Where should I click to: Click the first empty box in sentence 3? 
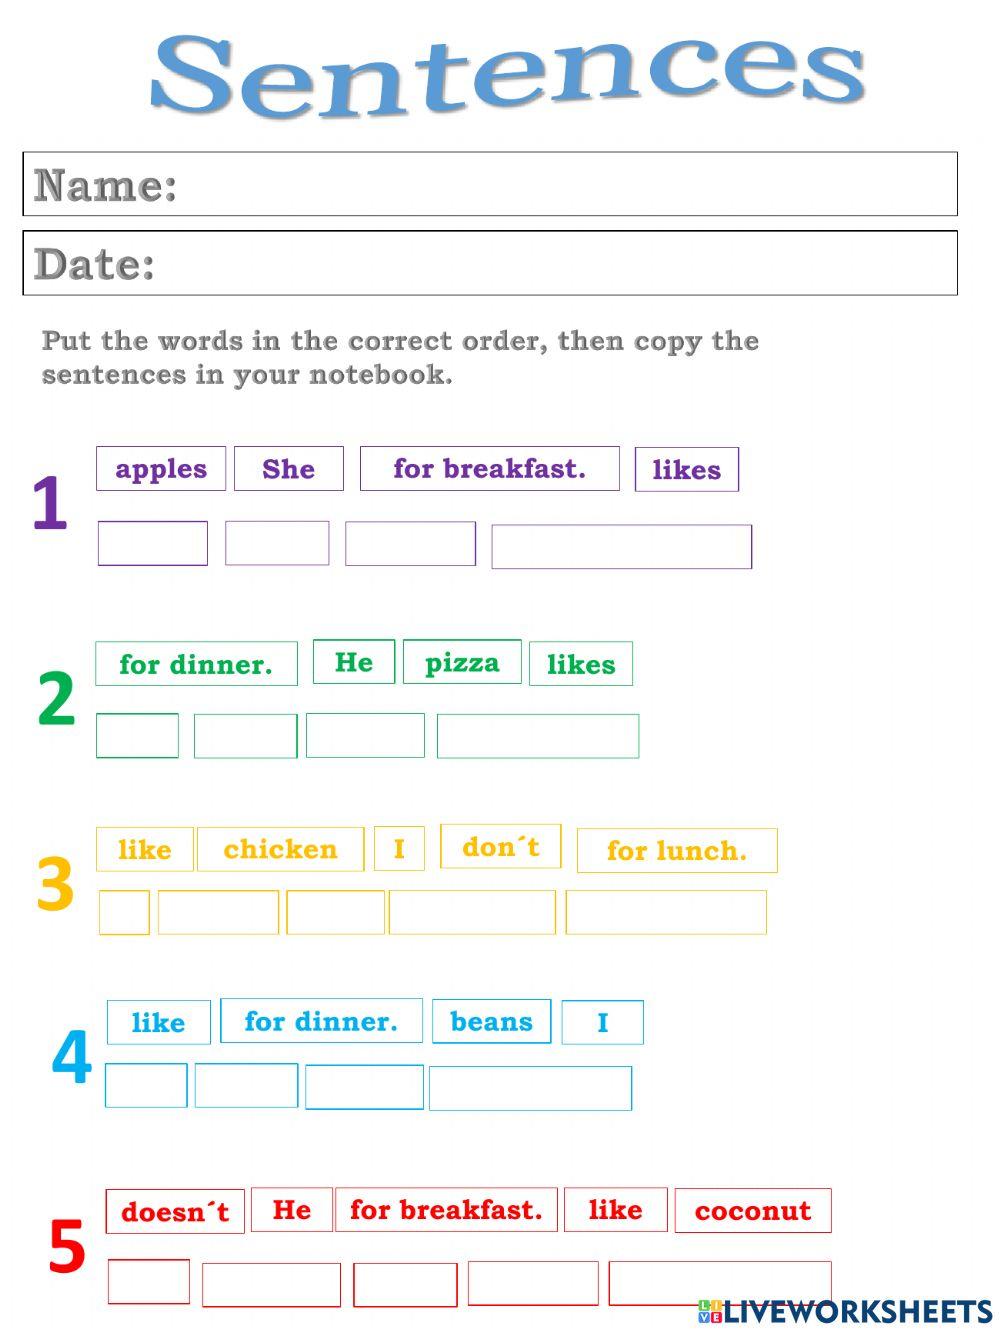click(x=124, y=912)
